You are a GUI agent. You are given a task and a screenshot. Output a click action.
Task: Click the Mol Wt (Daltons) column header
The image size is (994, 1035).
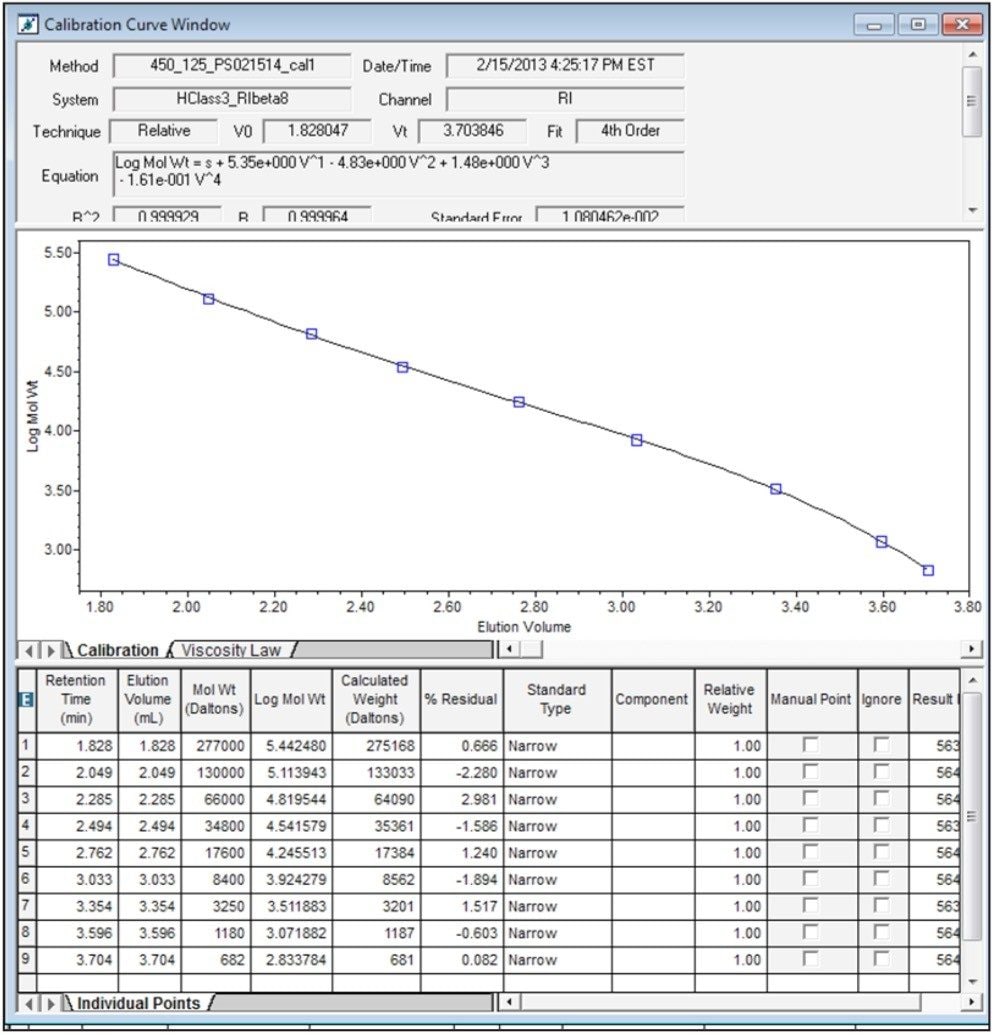point(215,700)
